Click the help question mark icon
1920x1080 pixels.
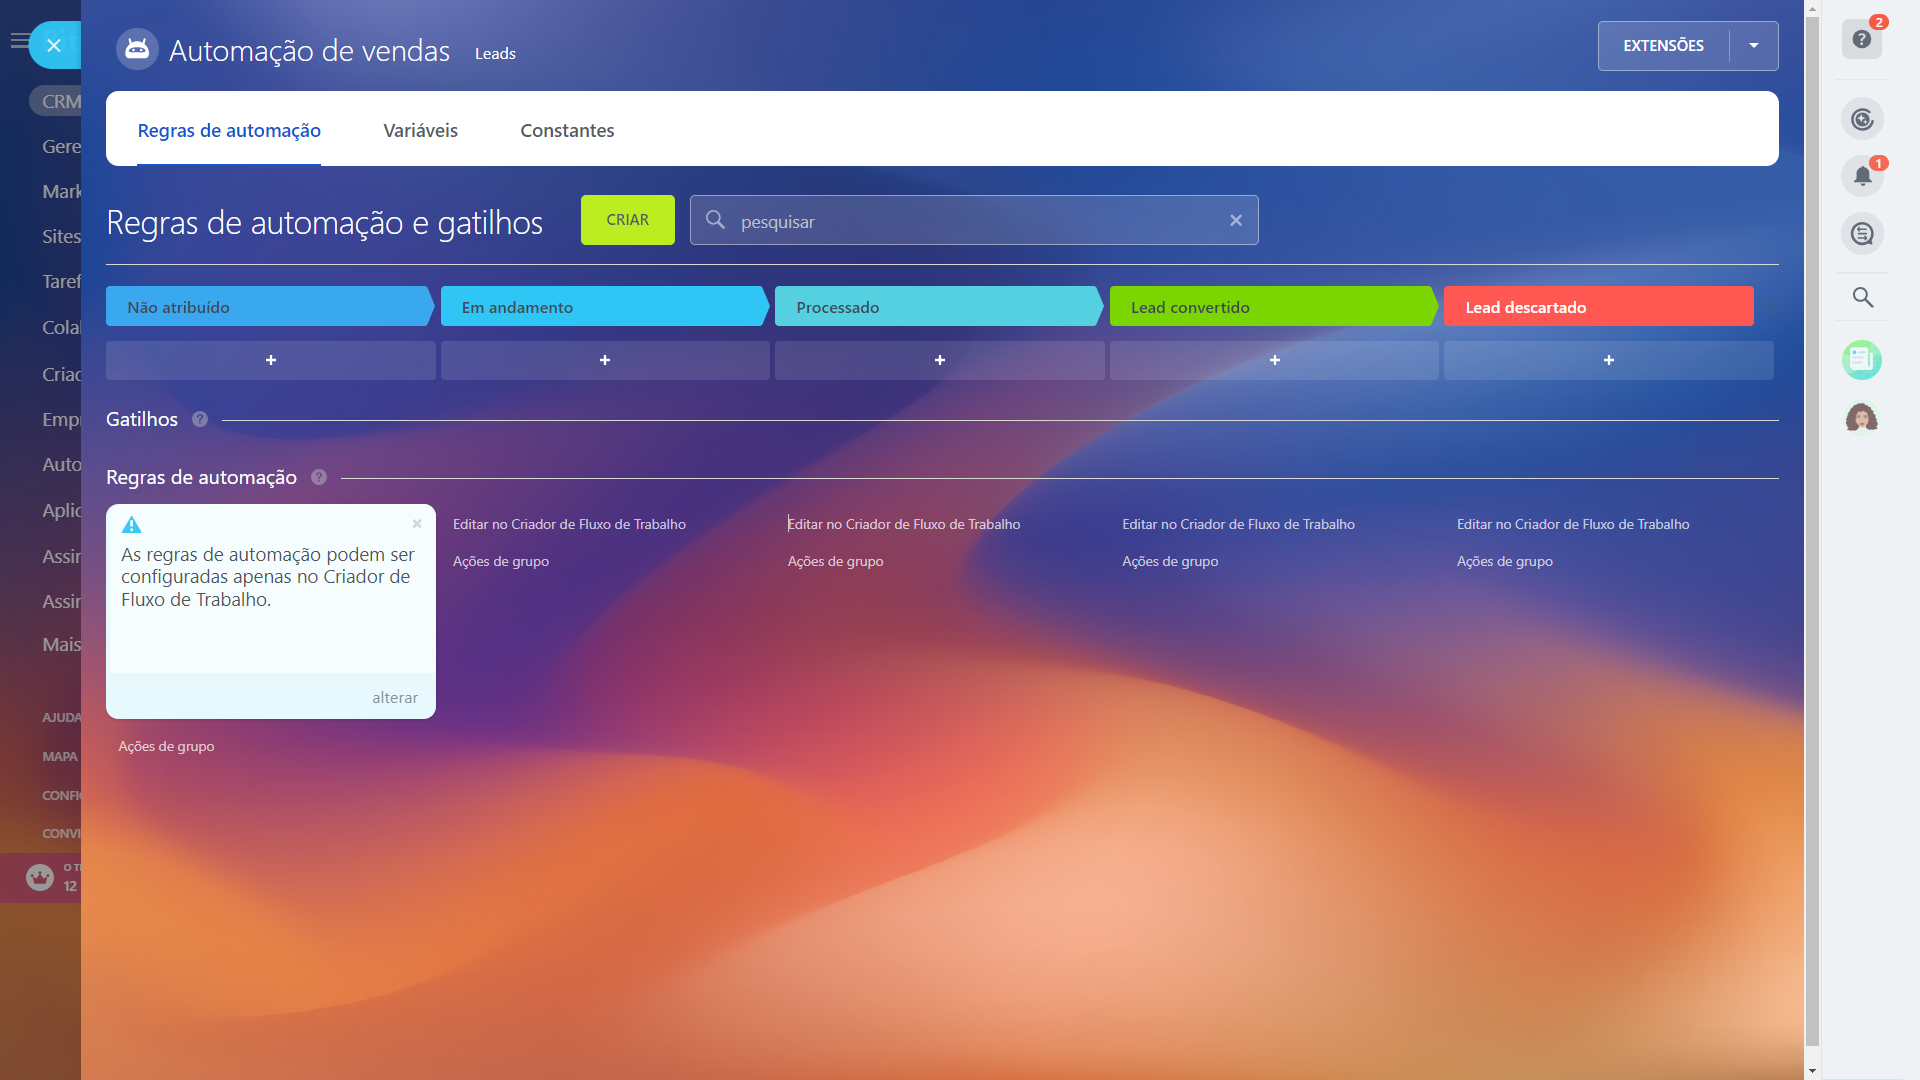1861,40
